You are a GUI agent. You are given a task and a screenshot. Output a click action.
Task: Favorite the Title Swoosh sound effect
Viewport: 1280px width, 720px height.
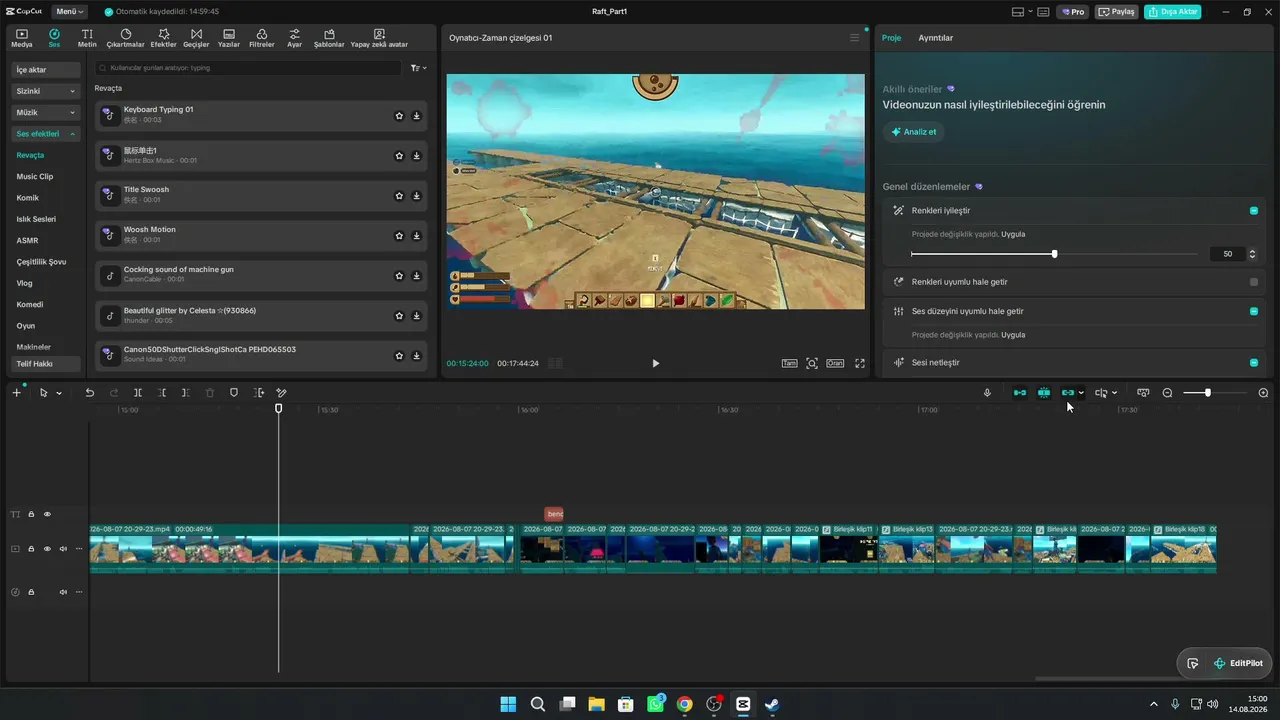[399, 196]
